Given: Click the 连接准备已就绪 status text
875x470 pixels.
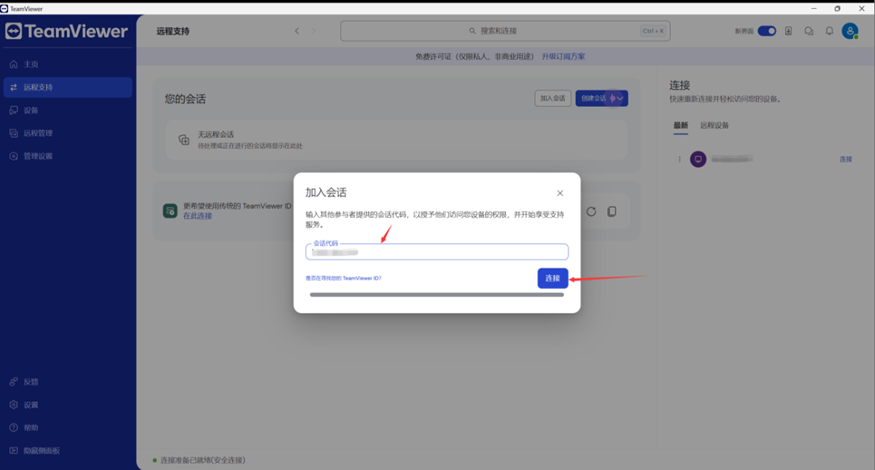Looking at the screenshot, I should (203, 460).
